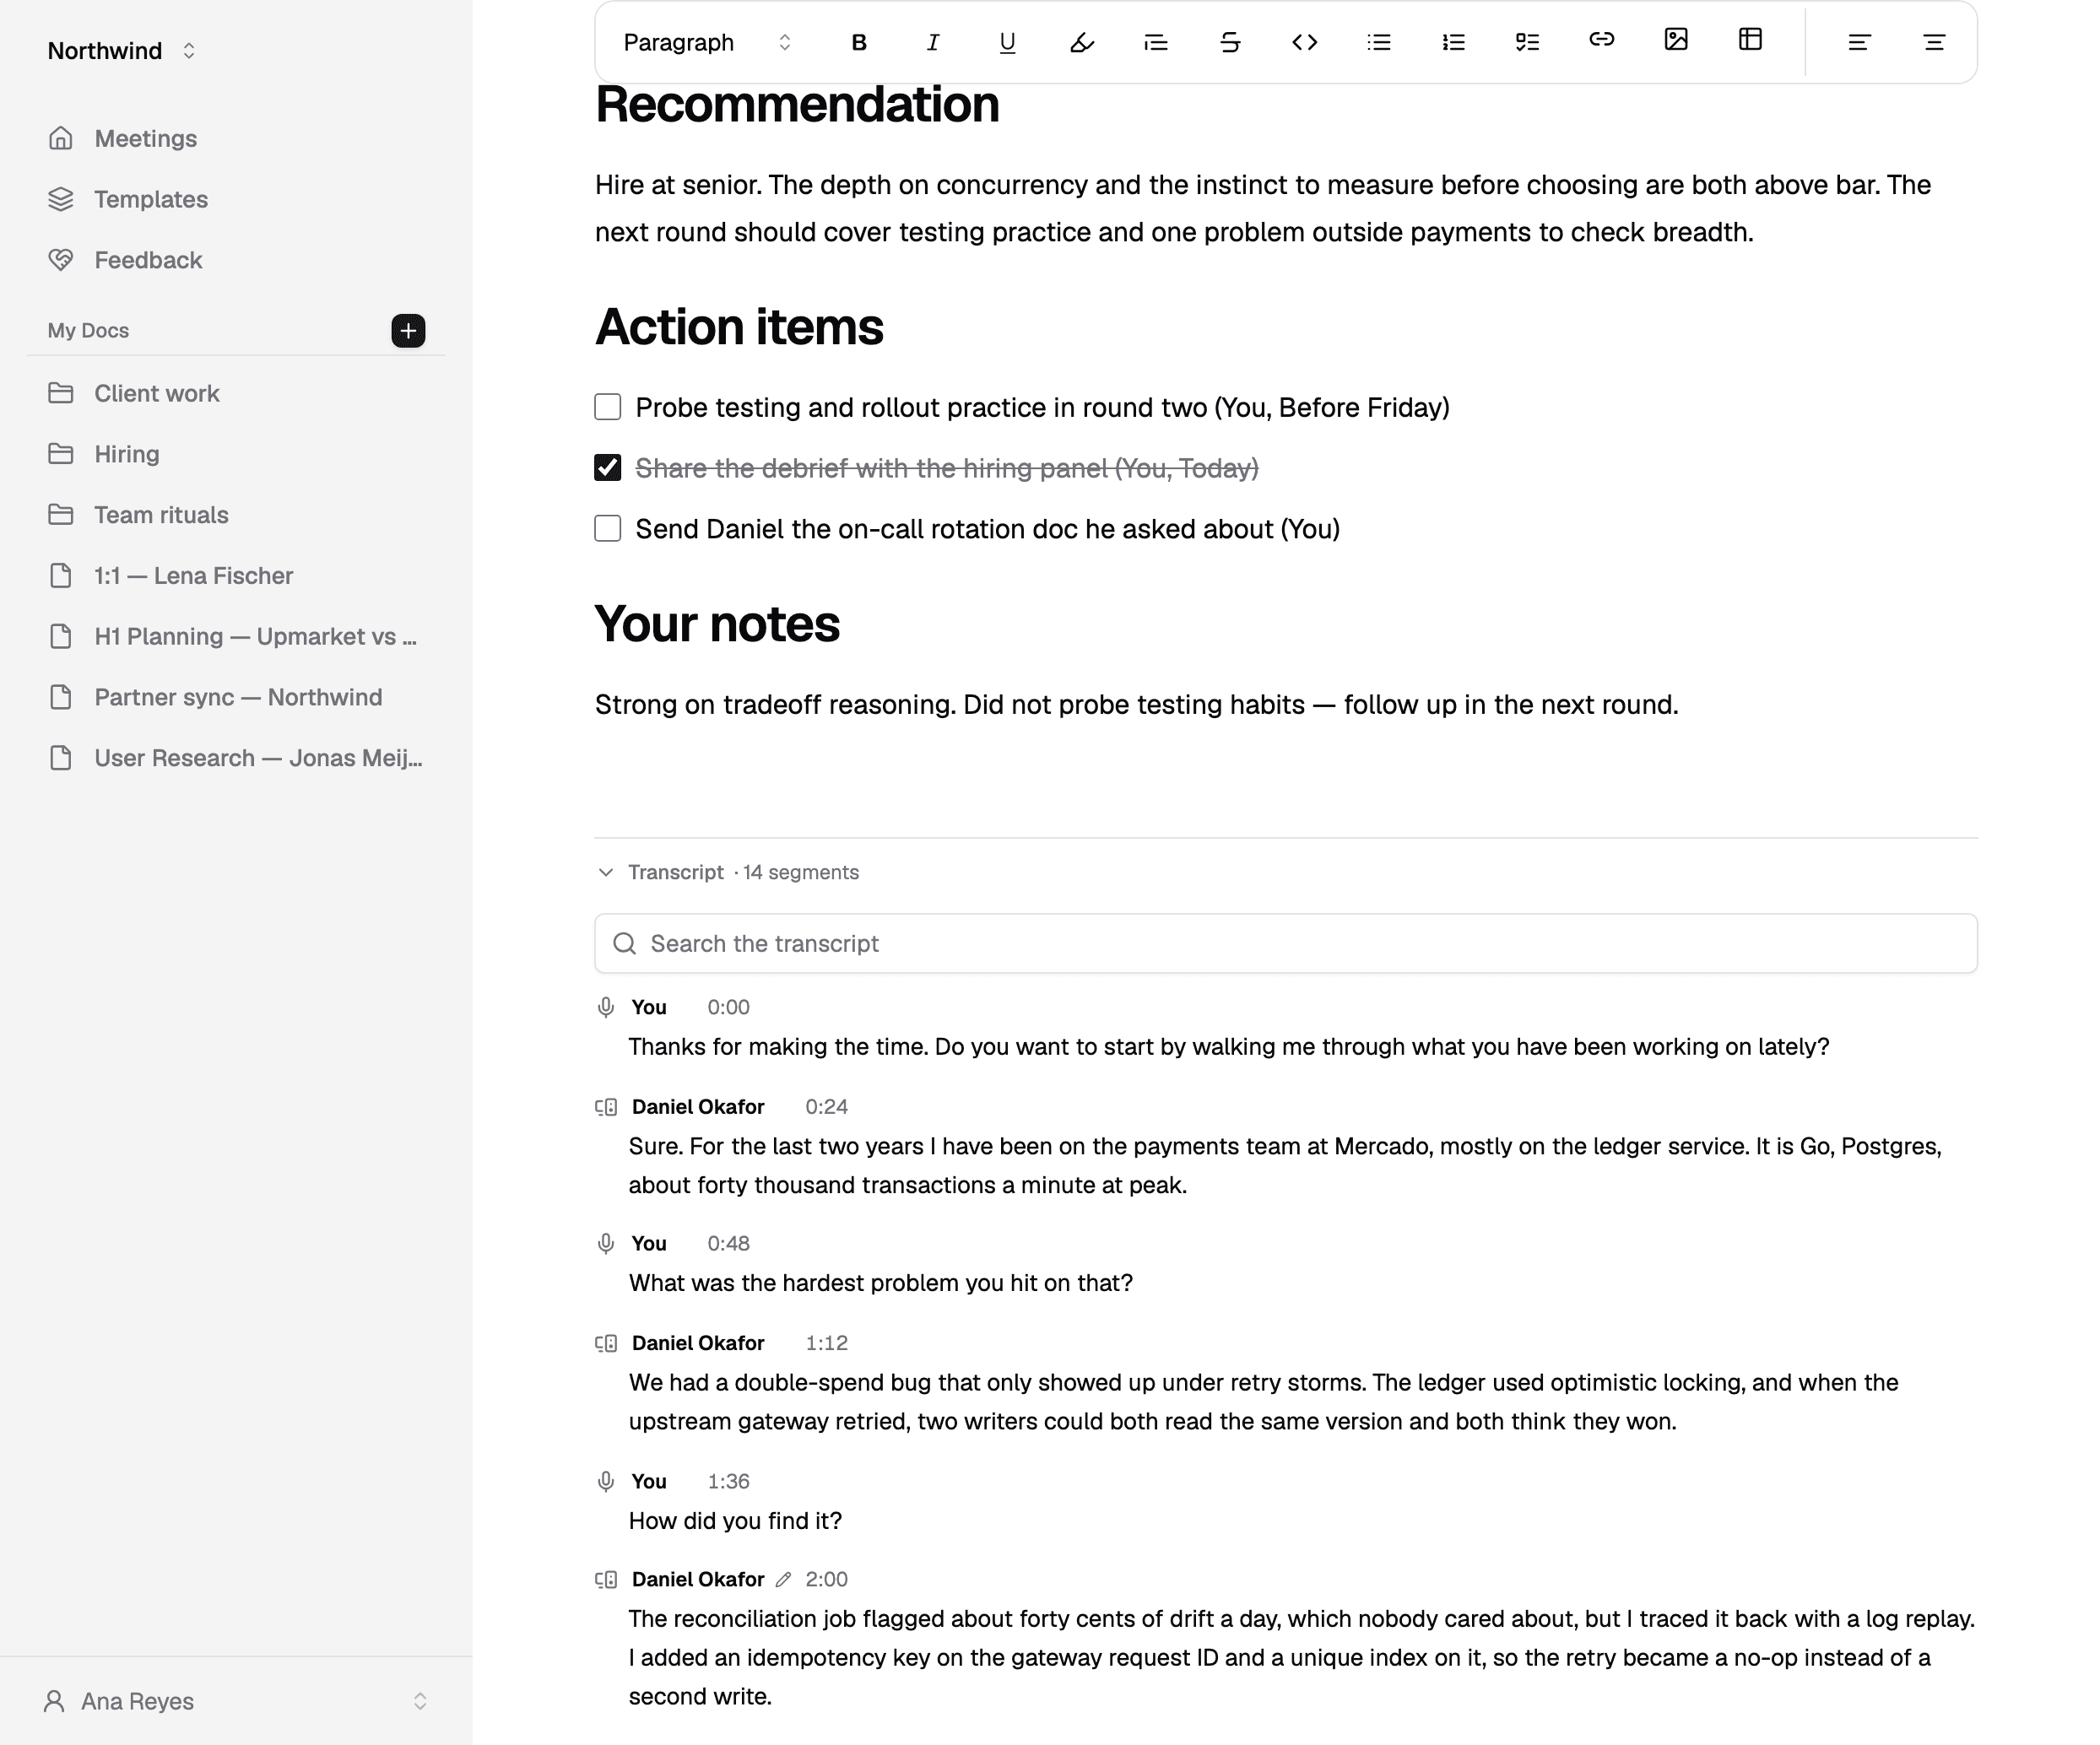Insert a table
The height and width of the screenshot is (1745, 2100).
(x=1750, y=40)
